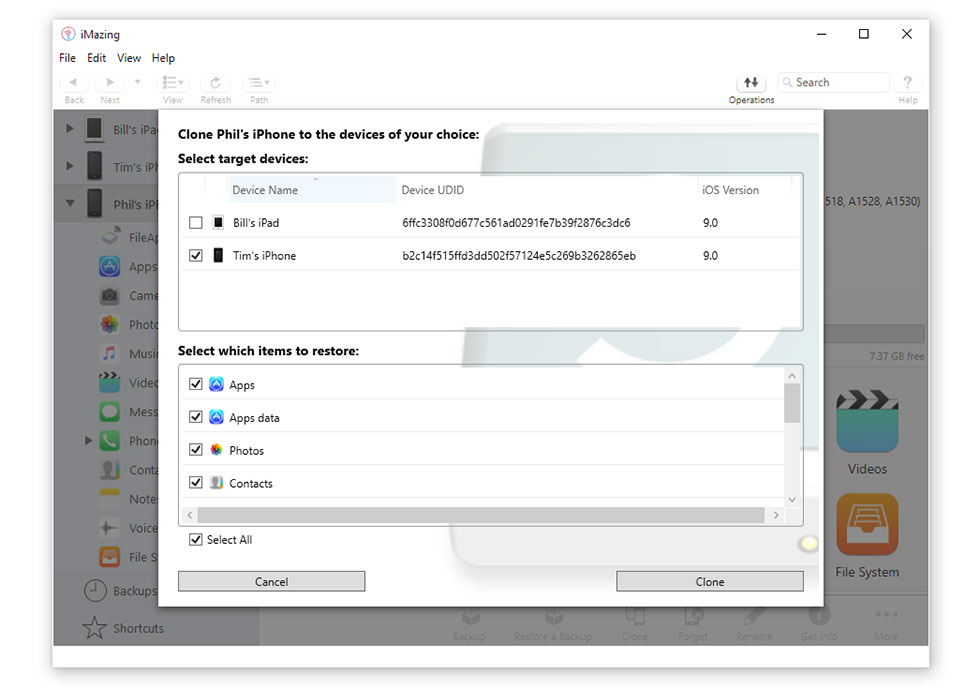The height and width of the screenshot is (689, 980).
Task: Collapse the Phil's iPhone tree node arrow
Action: coord(70,204)
